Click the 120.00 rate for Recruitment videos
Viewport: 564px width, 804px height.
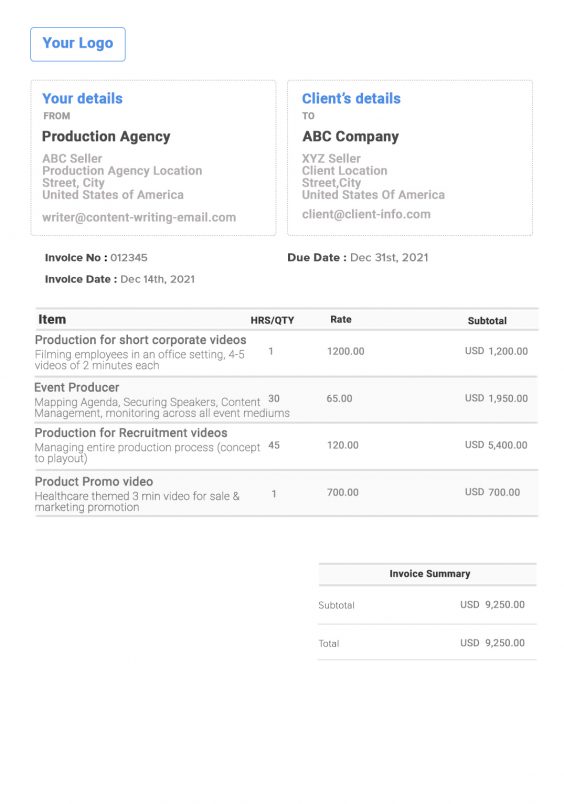(x=343, y=445)
